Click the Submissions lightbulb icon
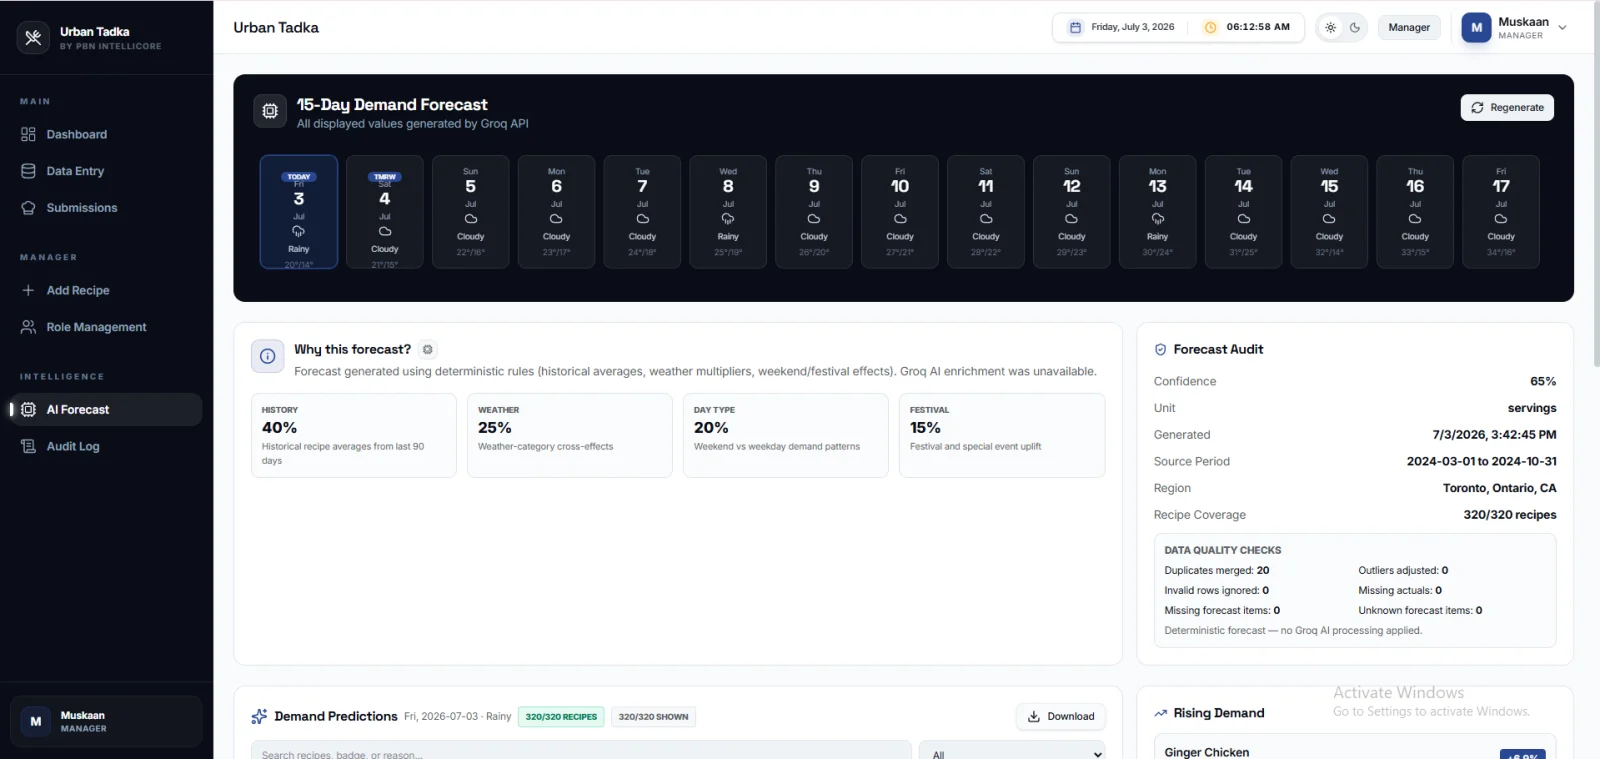 tap(28, 208)
